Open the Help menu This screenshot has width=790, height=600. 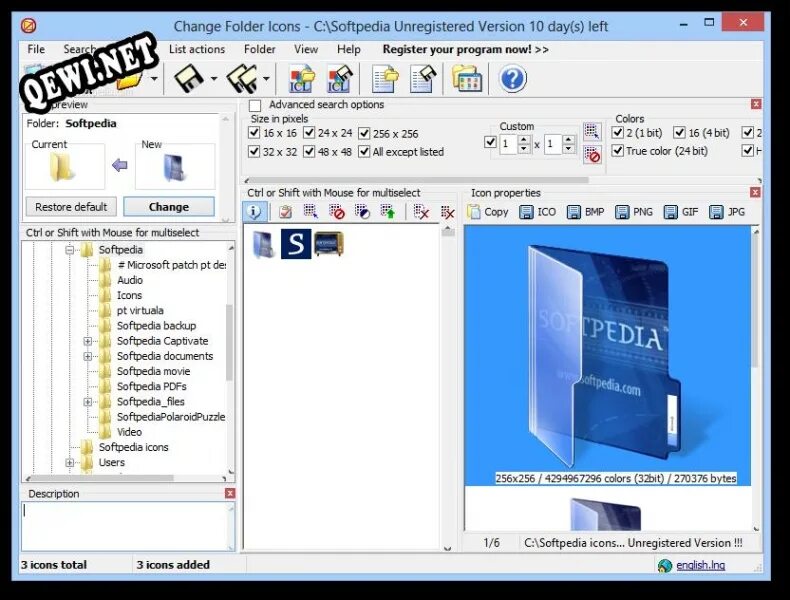[x=349, y=49]
